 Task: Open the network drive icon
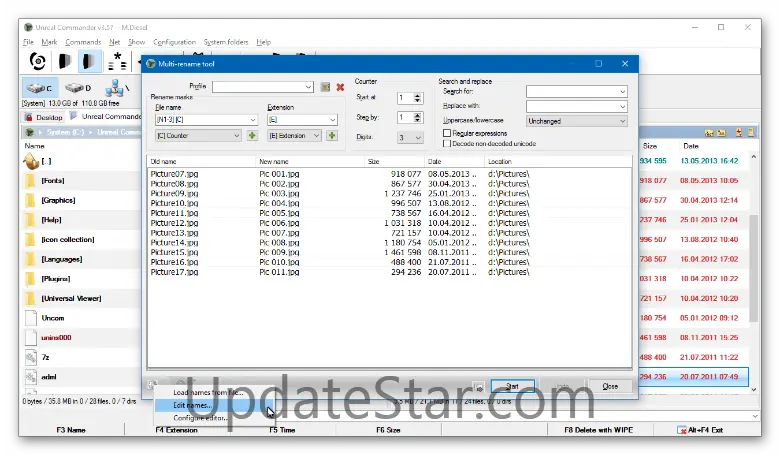(x=114, y=88)
